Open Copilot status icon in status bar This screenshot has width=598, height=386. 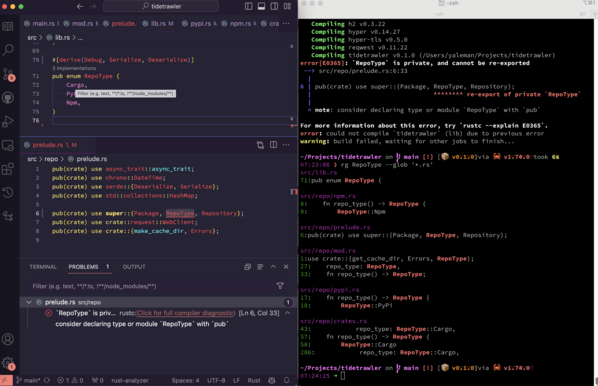click(x=272, y=380)
